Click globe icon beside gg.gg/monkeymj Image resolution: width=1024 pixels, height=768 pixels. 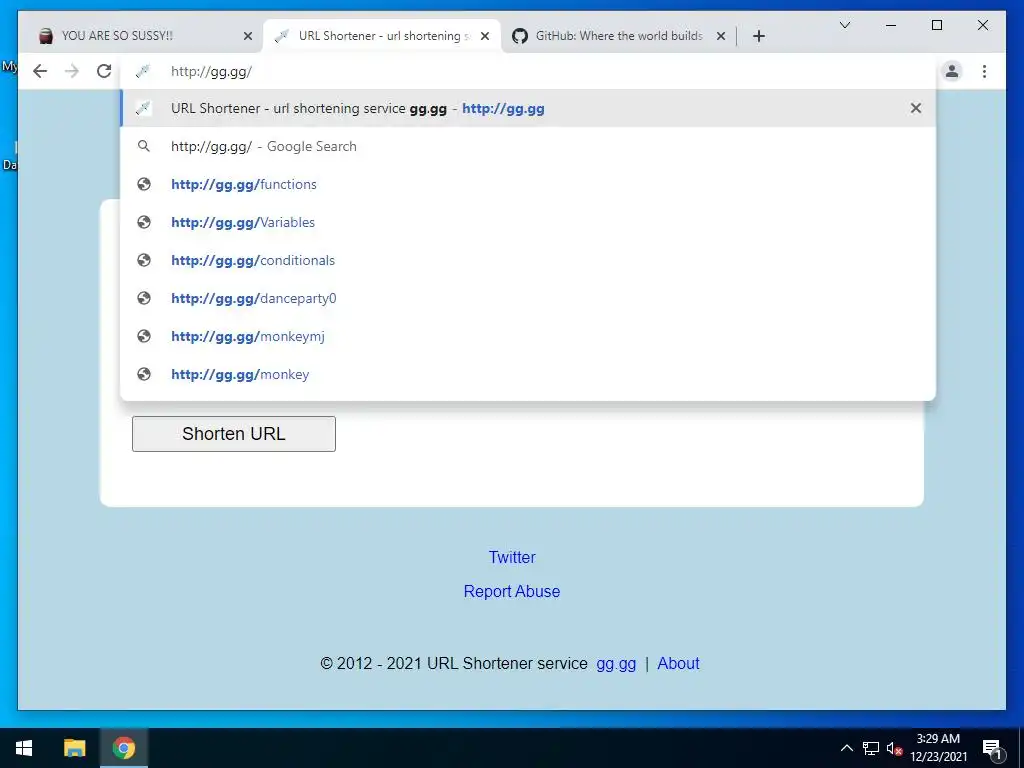144,336
